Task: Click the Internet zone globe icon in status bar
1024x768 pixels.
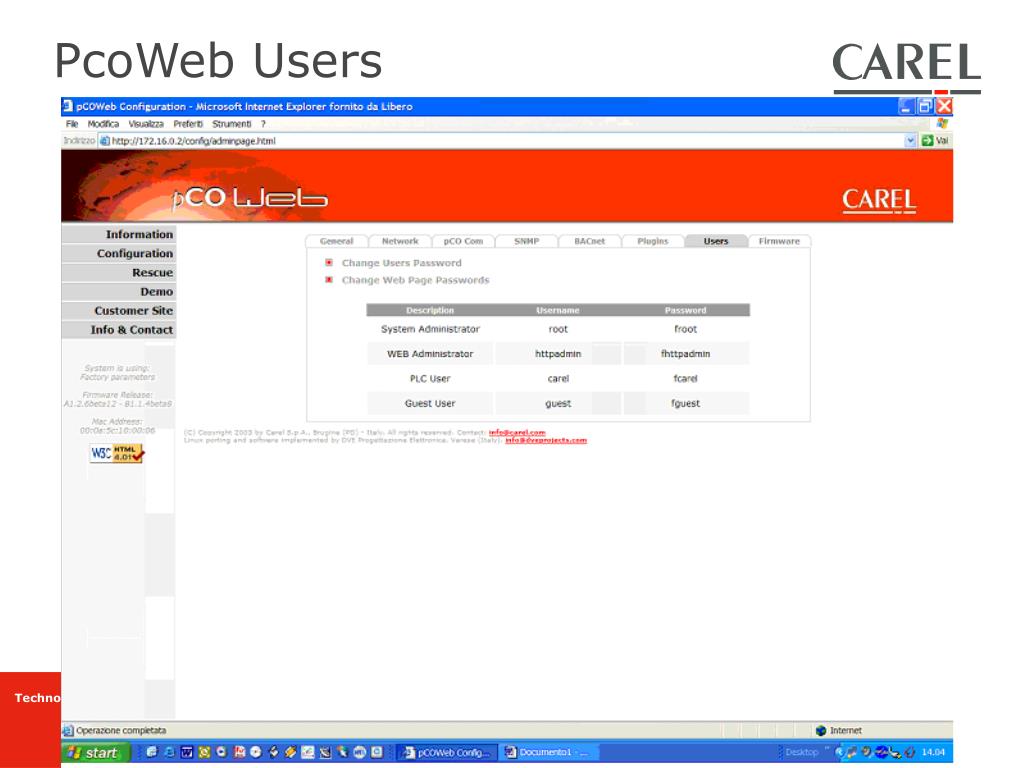Action: [x=821, y=731]
